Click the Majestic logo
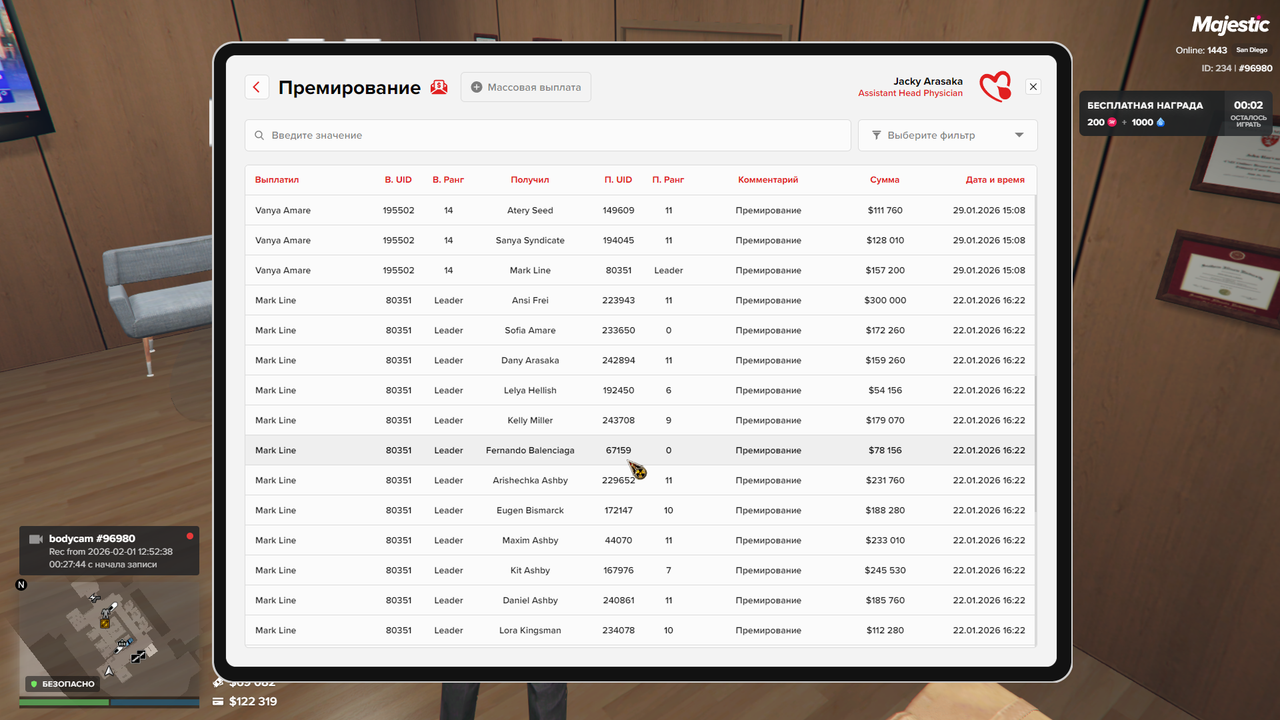 [1230, 25]
